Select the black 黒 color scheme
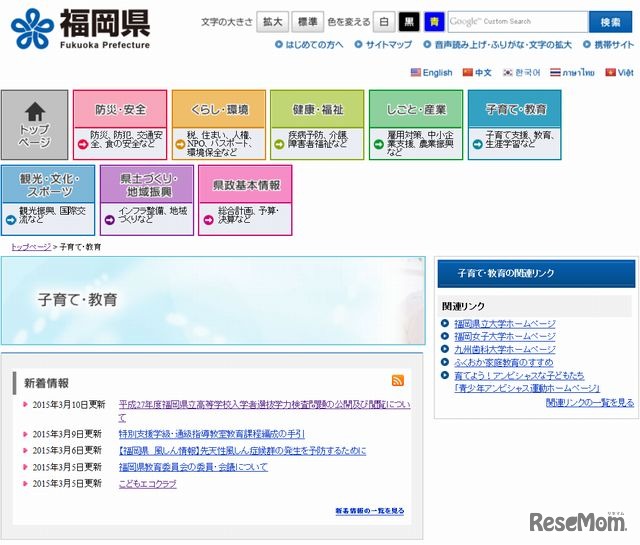 click(409, 22)
